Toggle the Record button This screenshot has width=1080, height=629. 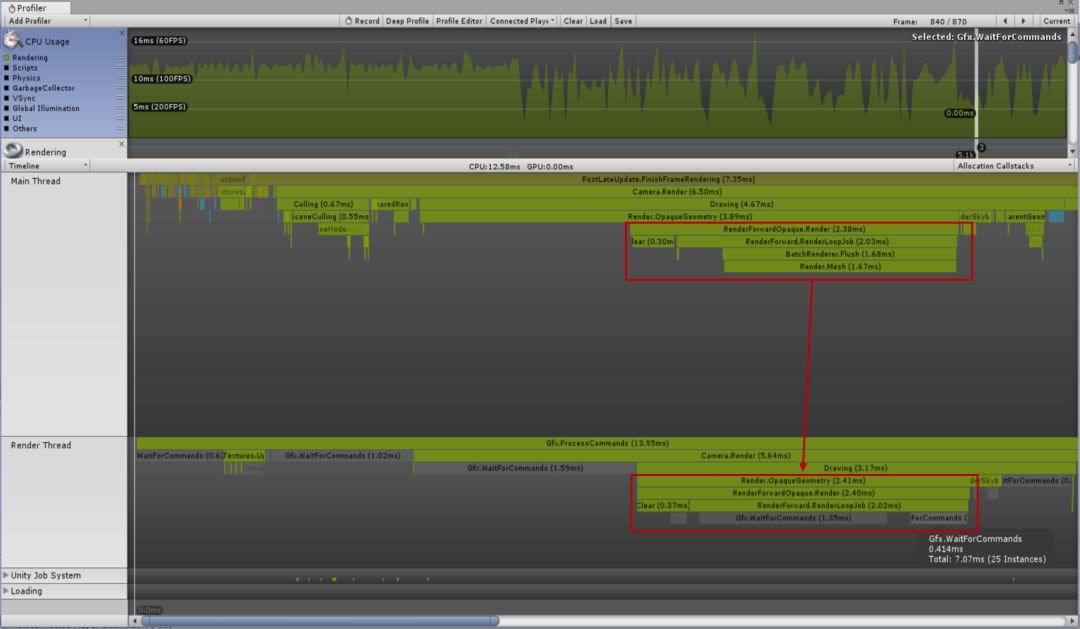[362, 21]
